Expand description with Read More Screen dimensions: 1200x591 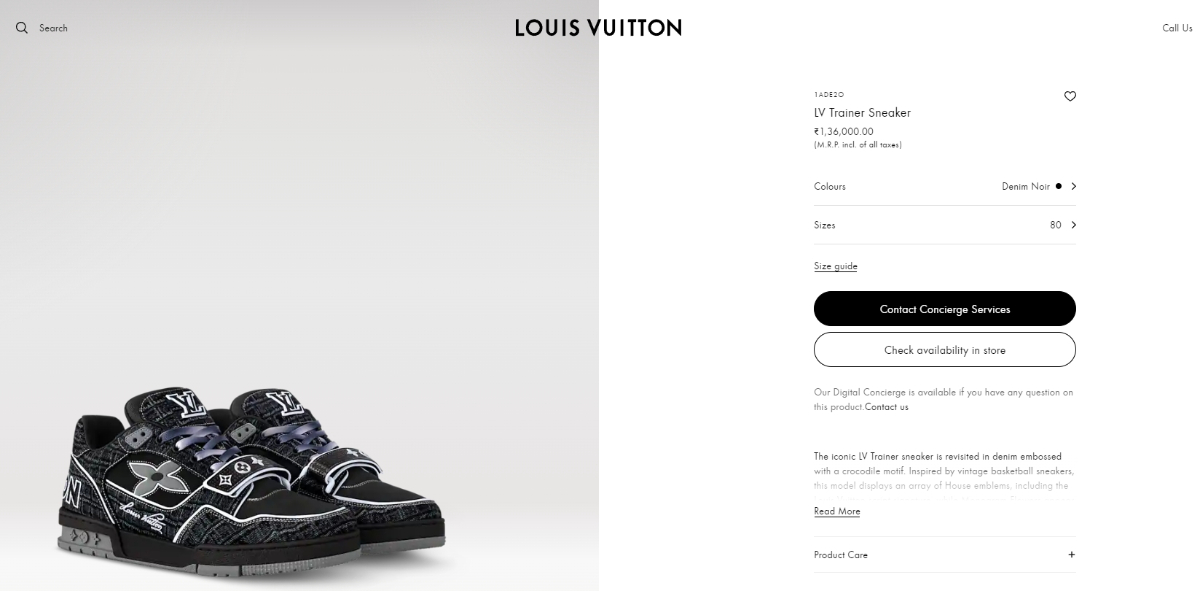click(837, 511)
